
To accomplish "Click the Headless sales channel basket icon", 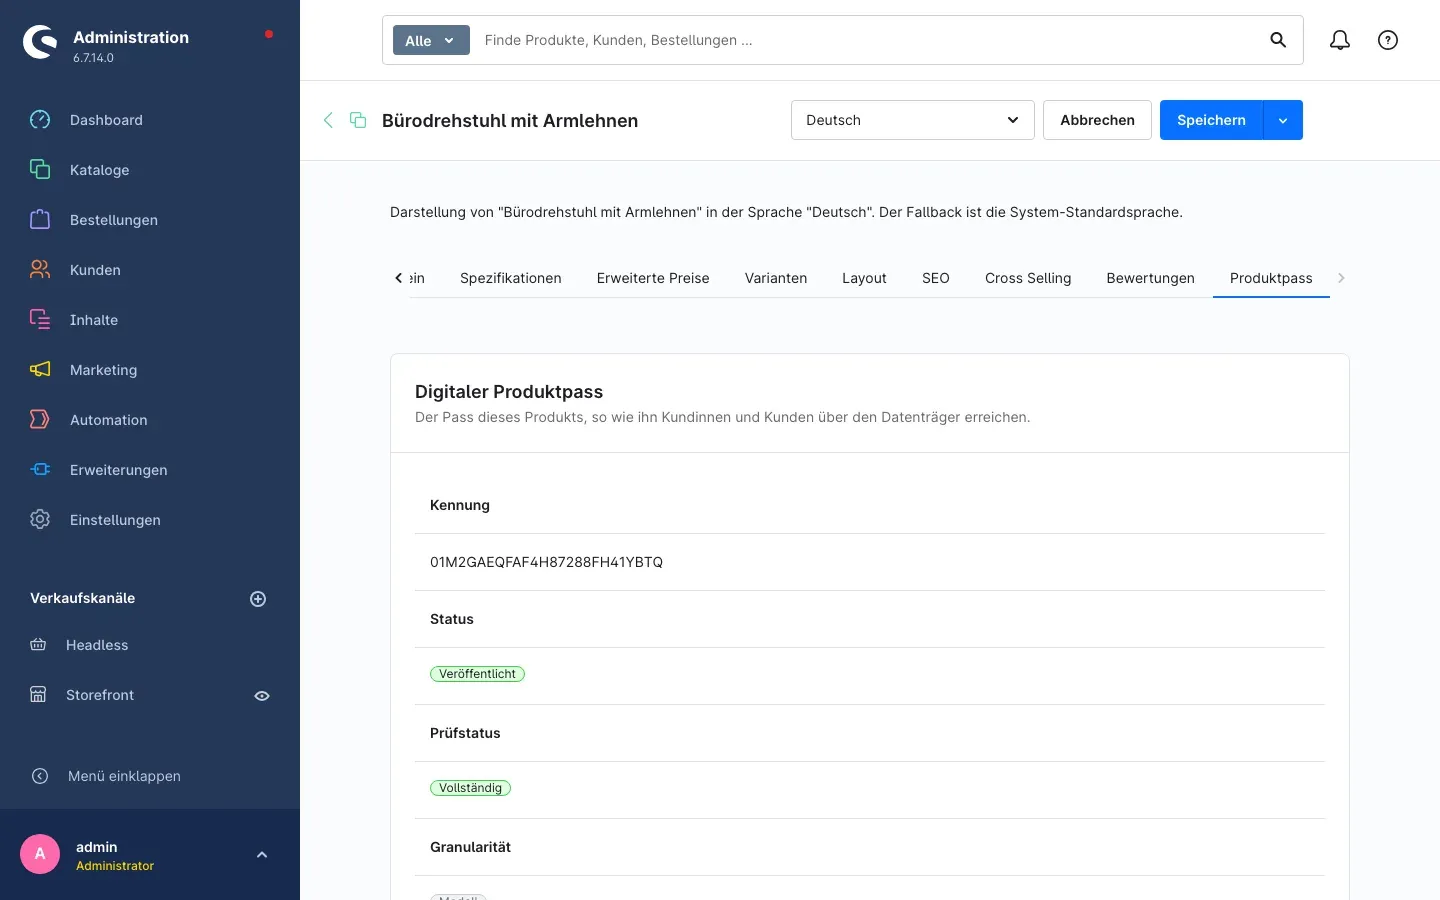I will click(38, 645).
